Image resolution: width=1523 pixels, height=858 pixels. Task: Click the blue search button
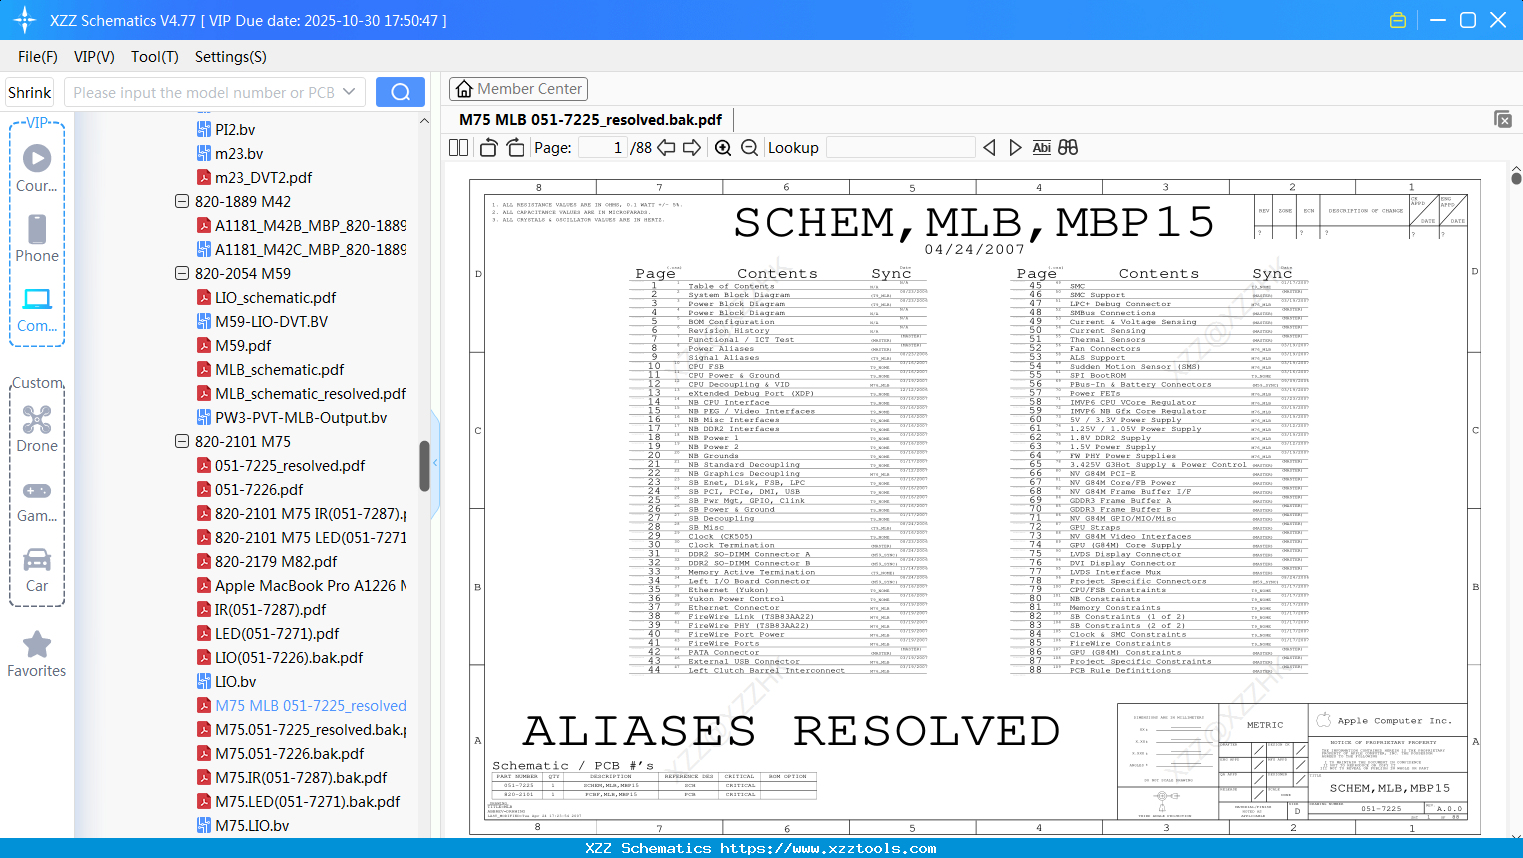coord(400,92)
